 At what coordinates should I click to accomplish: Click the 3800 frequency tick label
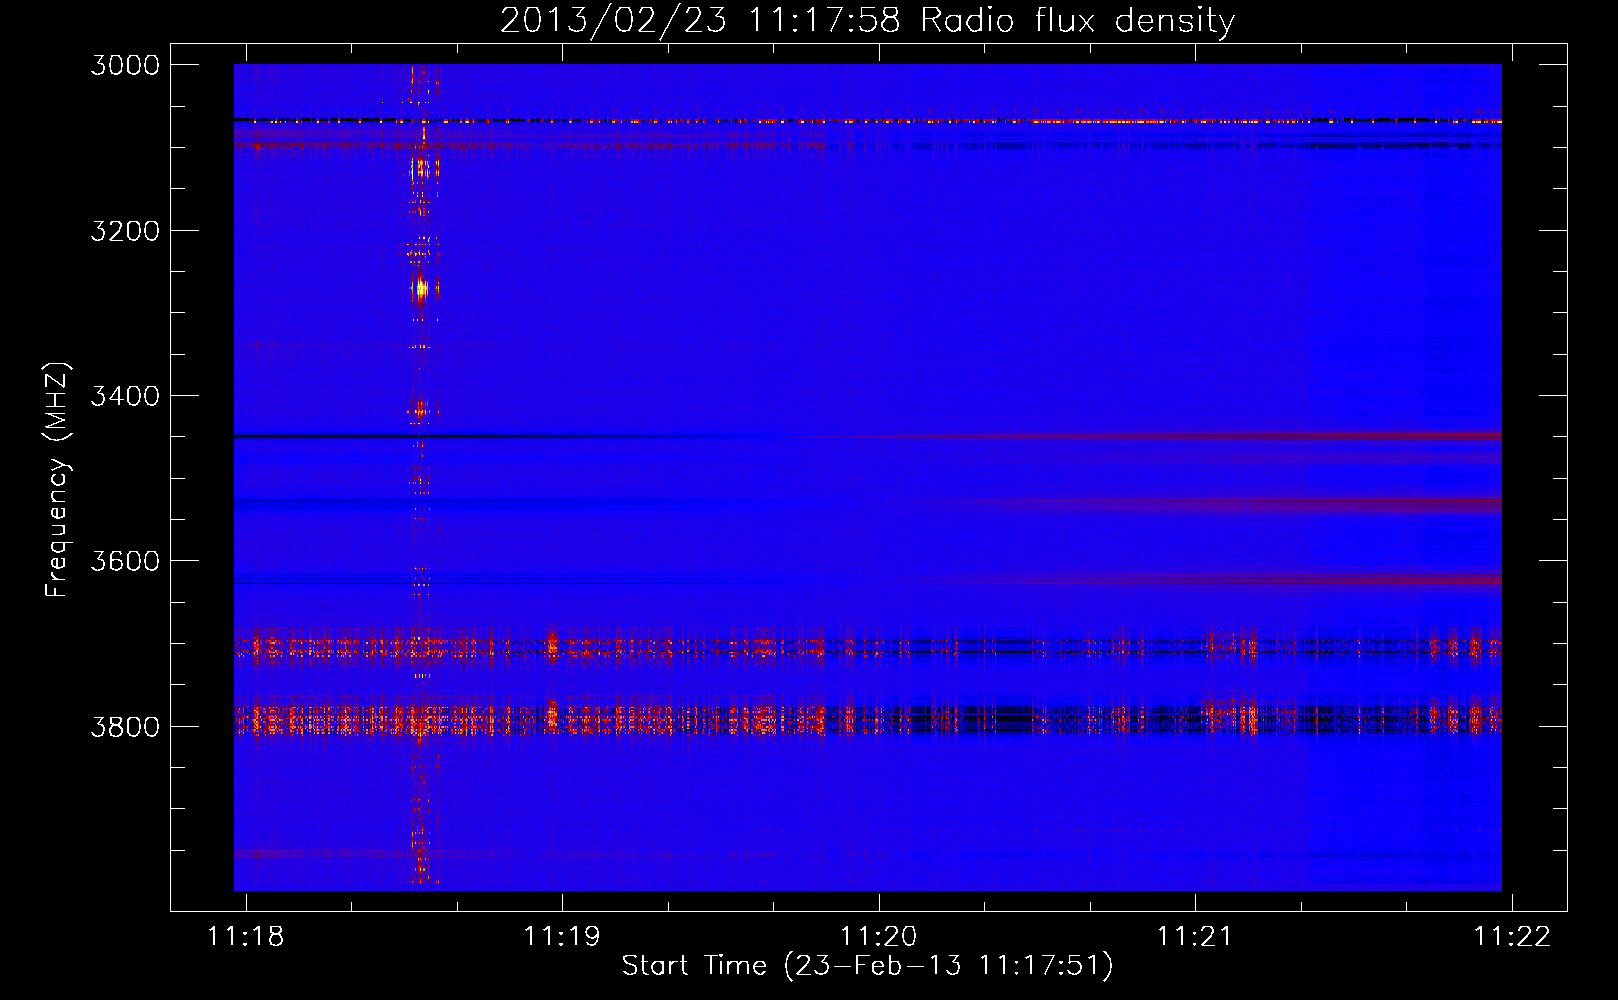point(125,726)
